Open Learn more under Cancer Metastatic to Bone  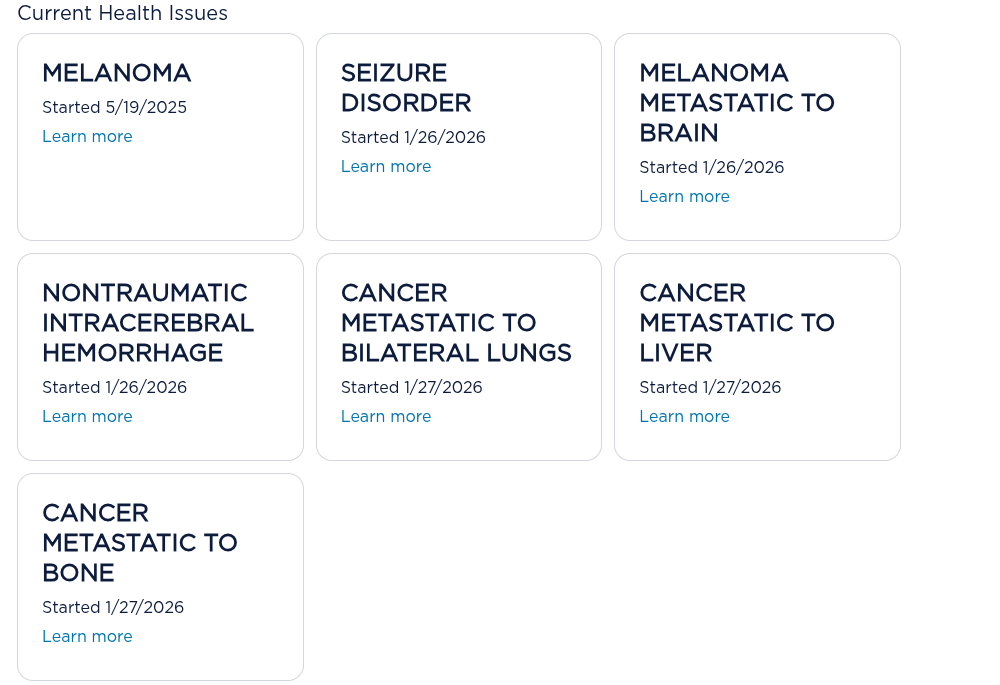pyautogui.click(x=87, y=637)
